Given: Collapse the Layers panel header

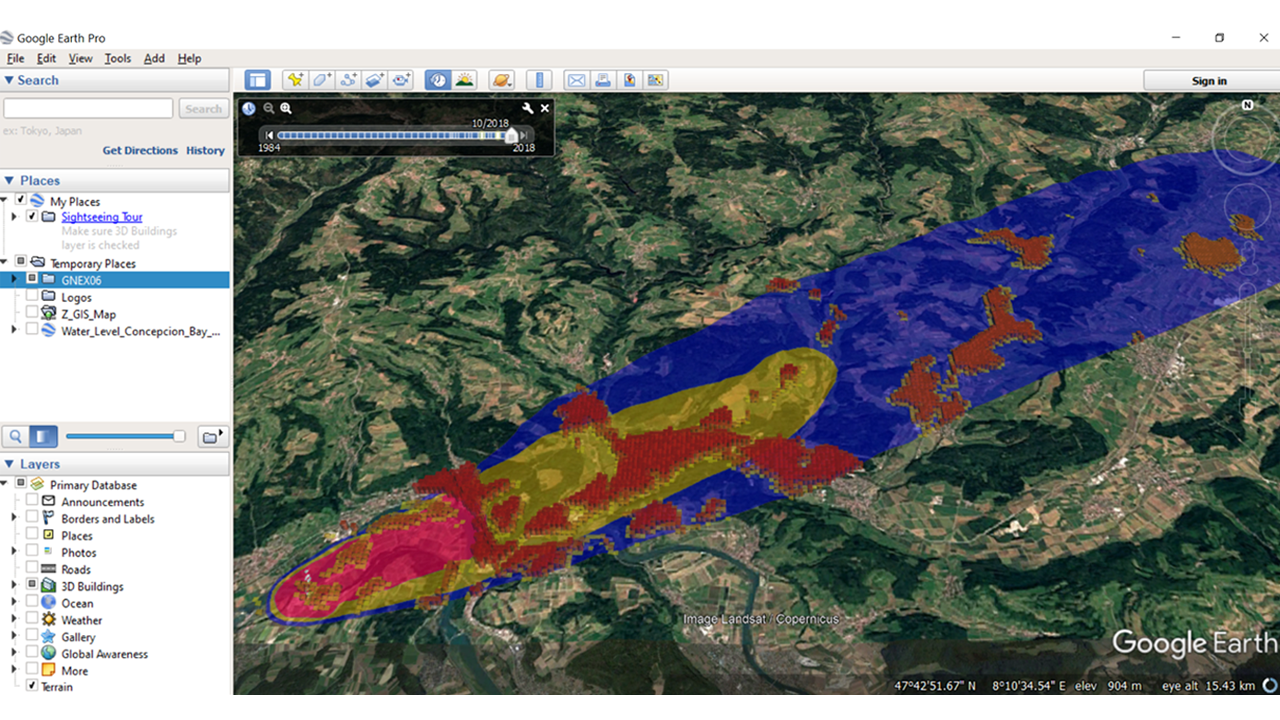Looking at the screenshot, I should click(x=115, y=464).
